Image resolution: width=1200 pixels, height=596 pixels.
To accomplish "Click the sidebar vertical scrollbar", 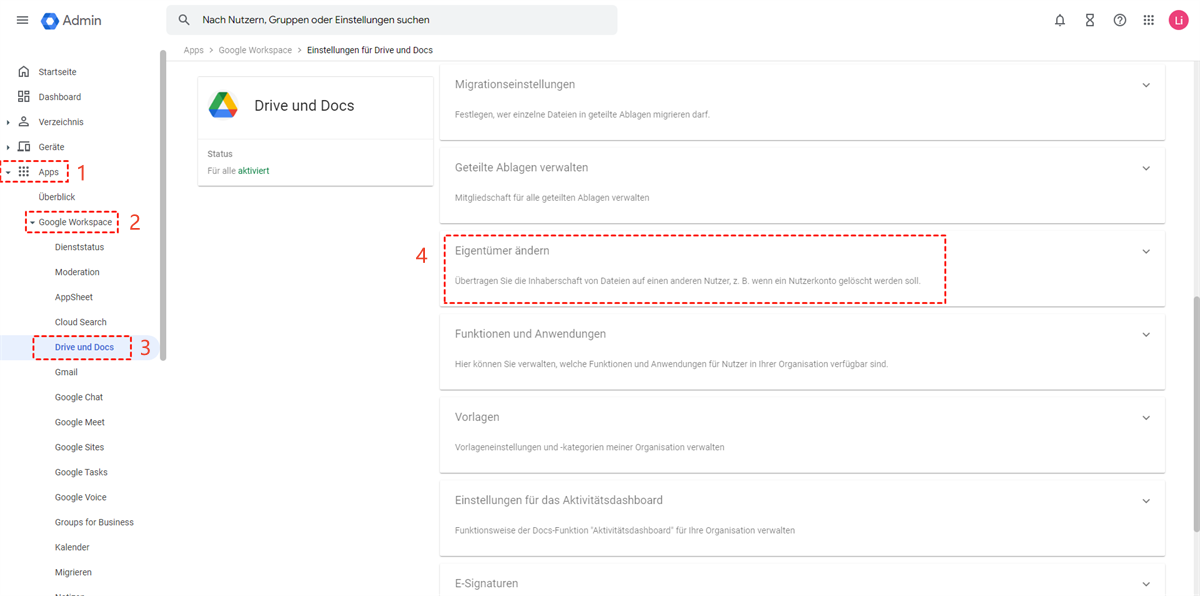I will [x=163, y=200].
